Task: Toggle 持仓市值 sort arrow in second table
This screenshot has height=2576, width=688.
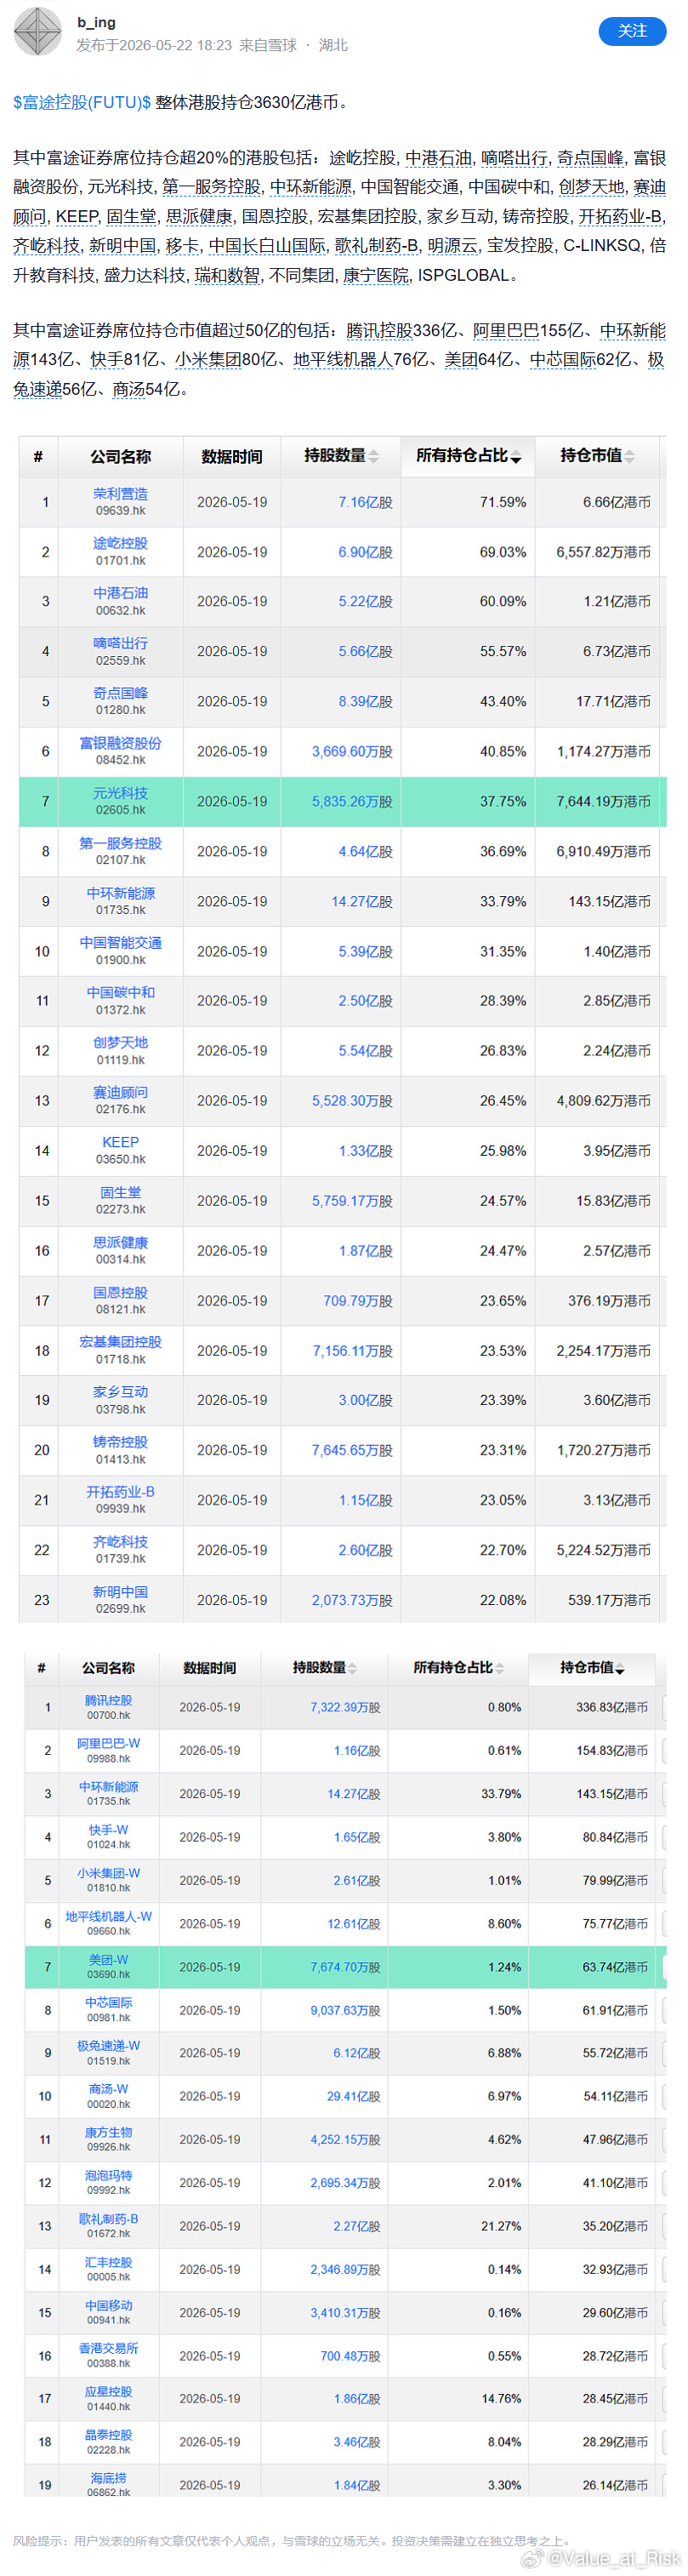Action: 620,1669
